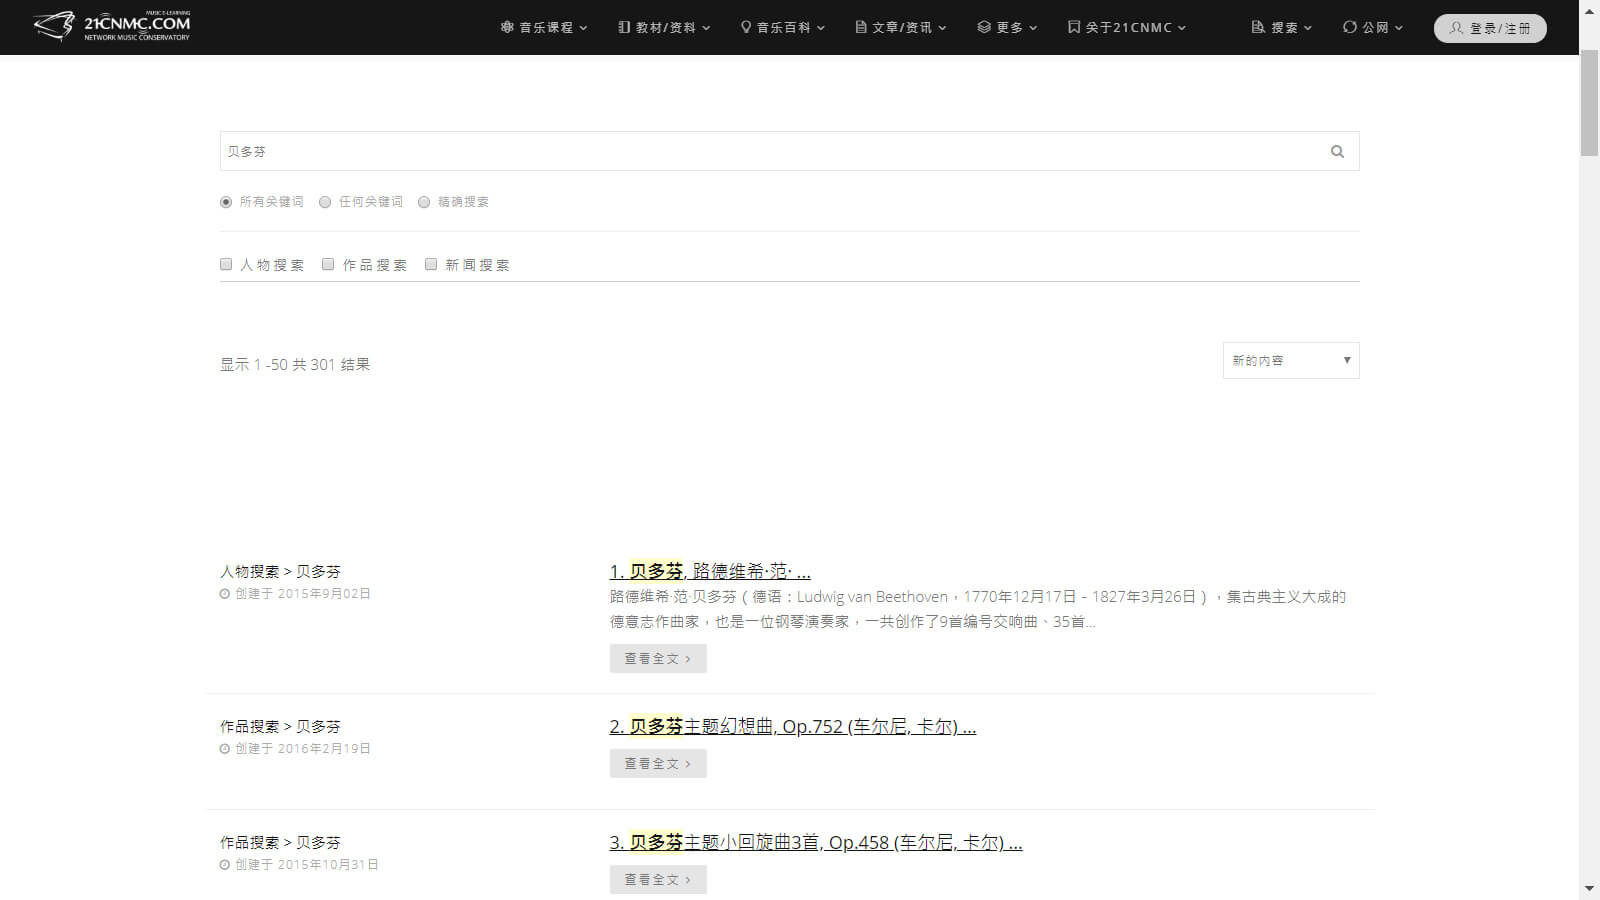Select the 所有关键词 radio button
Image resolution: width=1600 pixels, height=900 pixels.
click(226, 202)
